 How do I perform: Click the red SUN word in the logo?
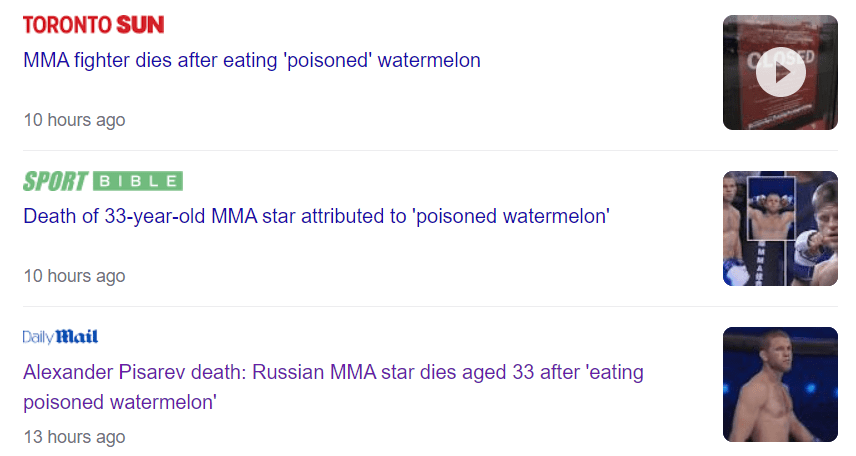[x=140, y=25]
